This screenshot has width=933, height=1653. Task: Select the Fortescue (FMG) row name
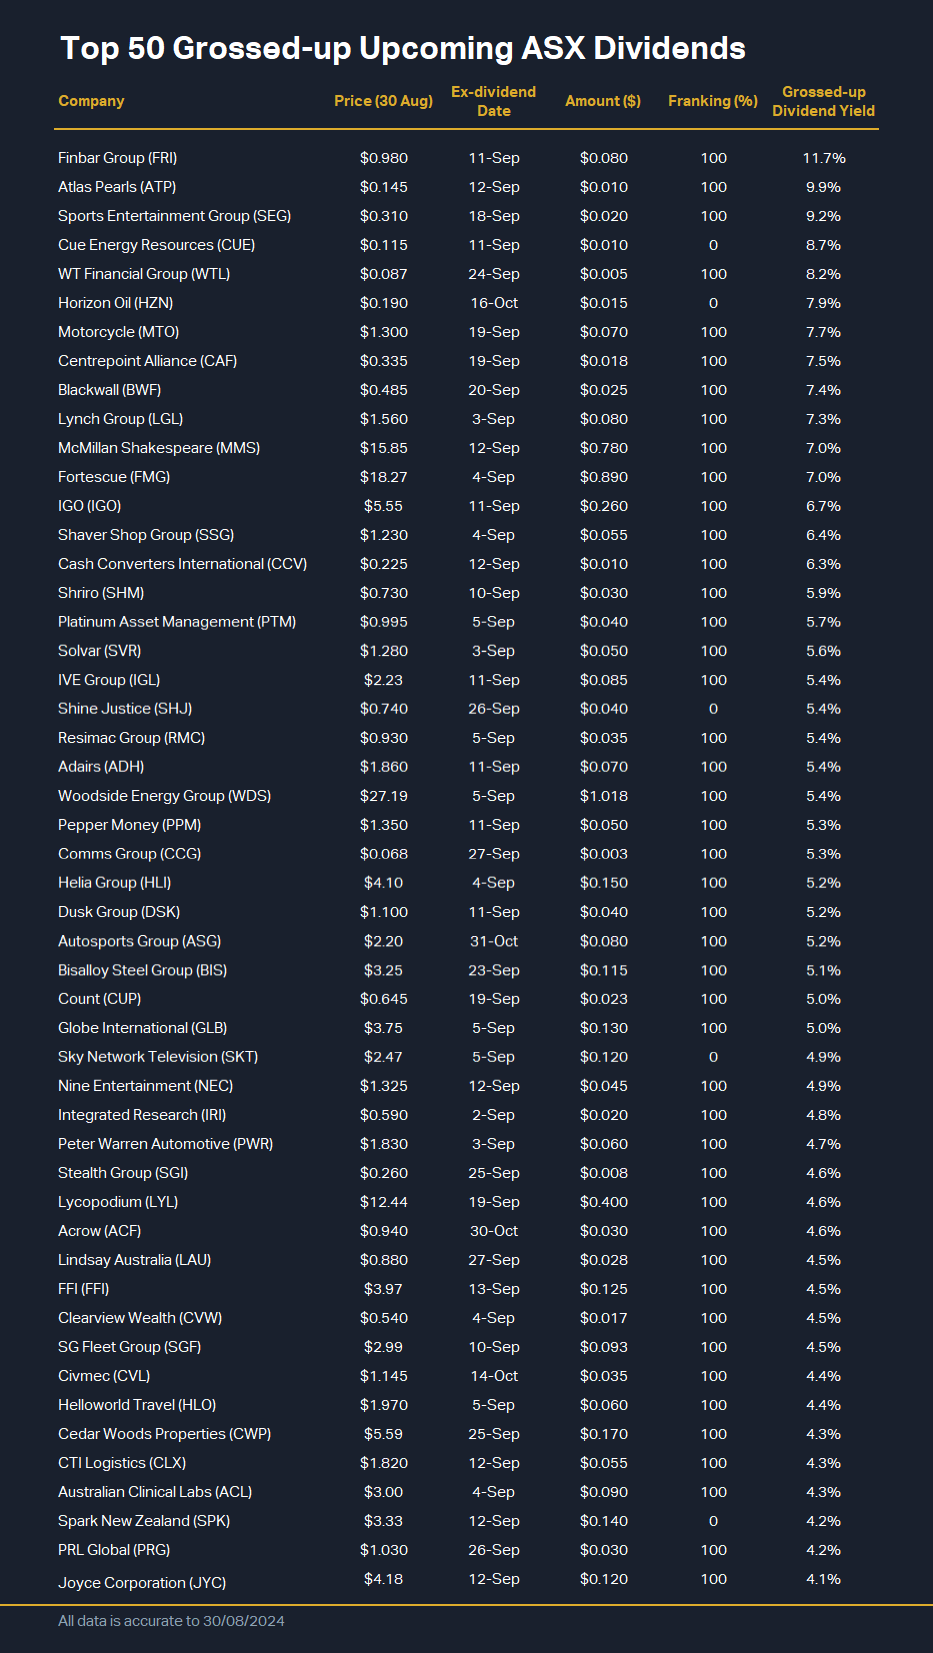click(114, 477)
